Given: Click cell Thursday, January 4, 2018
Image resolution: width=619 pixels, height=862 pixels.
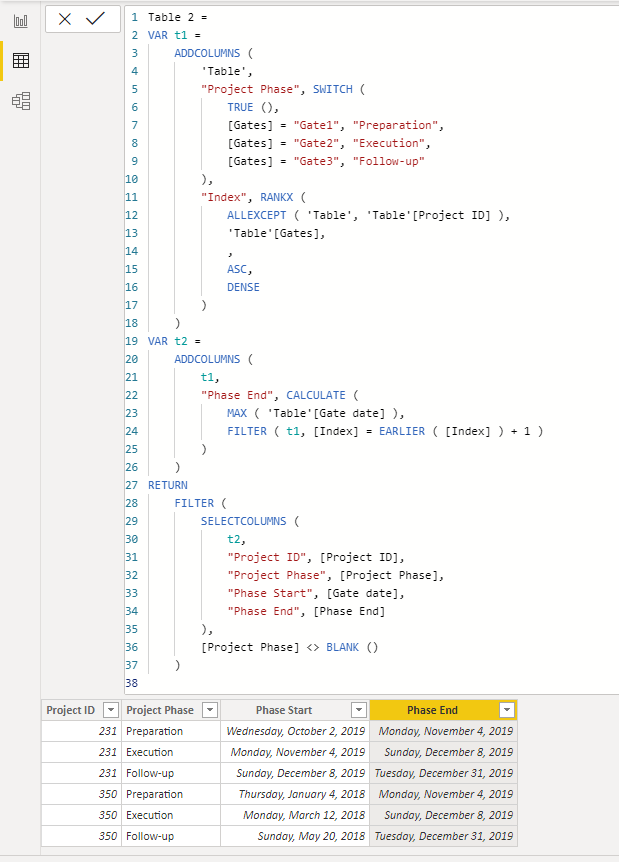Looking at the screenshot, I should 295,794.
